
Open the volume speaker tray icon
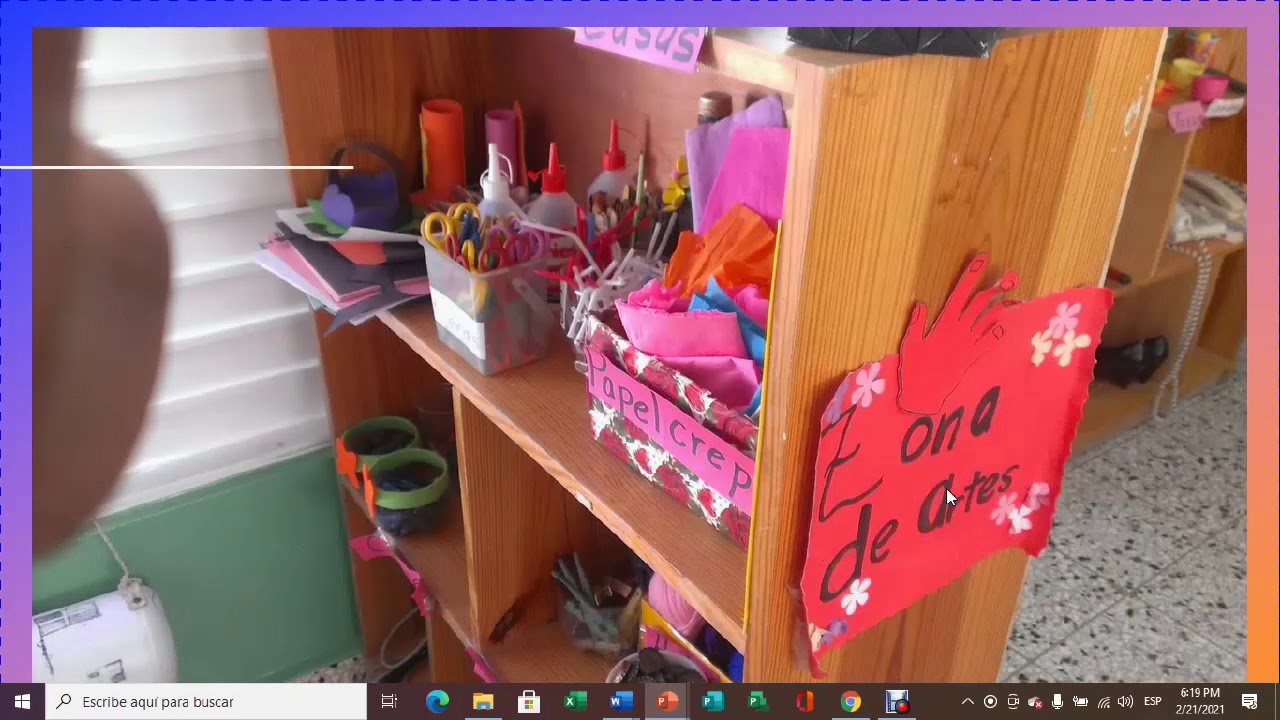pyautogui.click(x=1126, y=702)
